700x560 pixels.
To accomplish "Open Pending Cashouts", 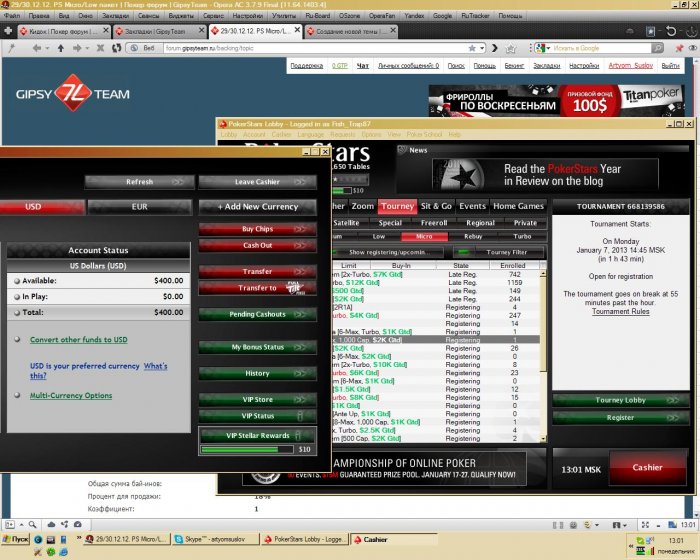I will tap(258, 314).
